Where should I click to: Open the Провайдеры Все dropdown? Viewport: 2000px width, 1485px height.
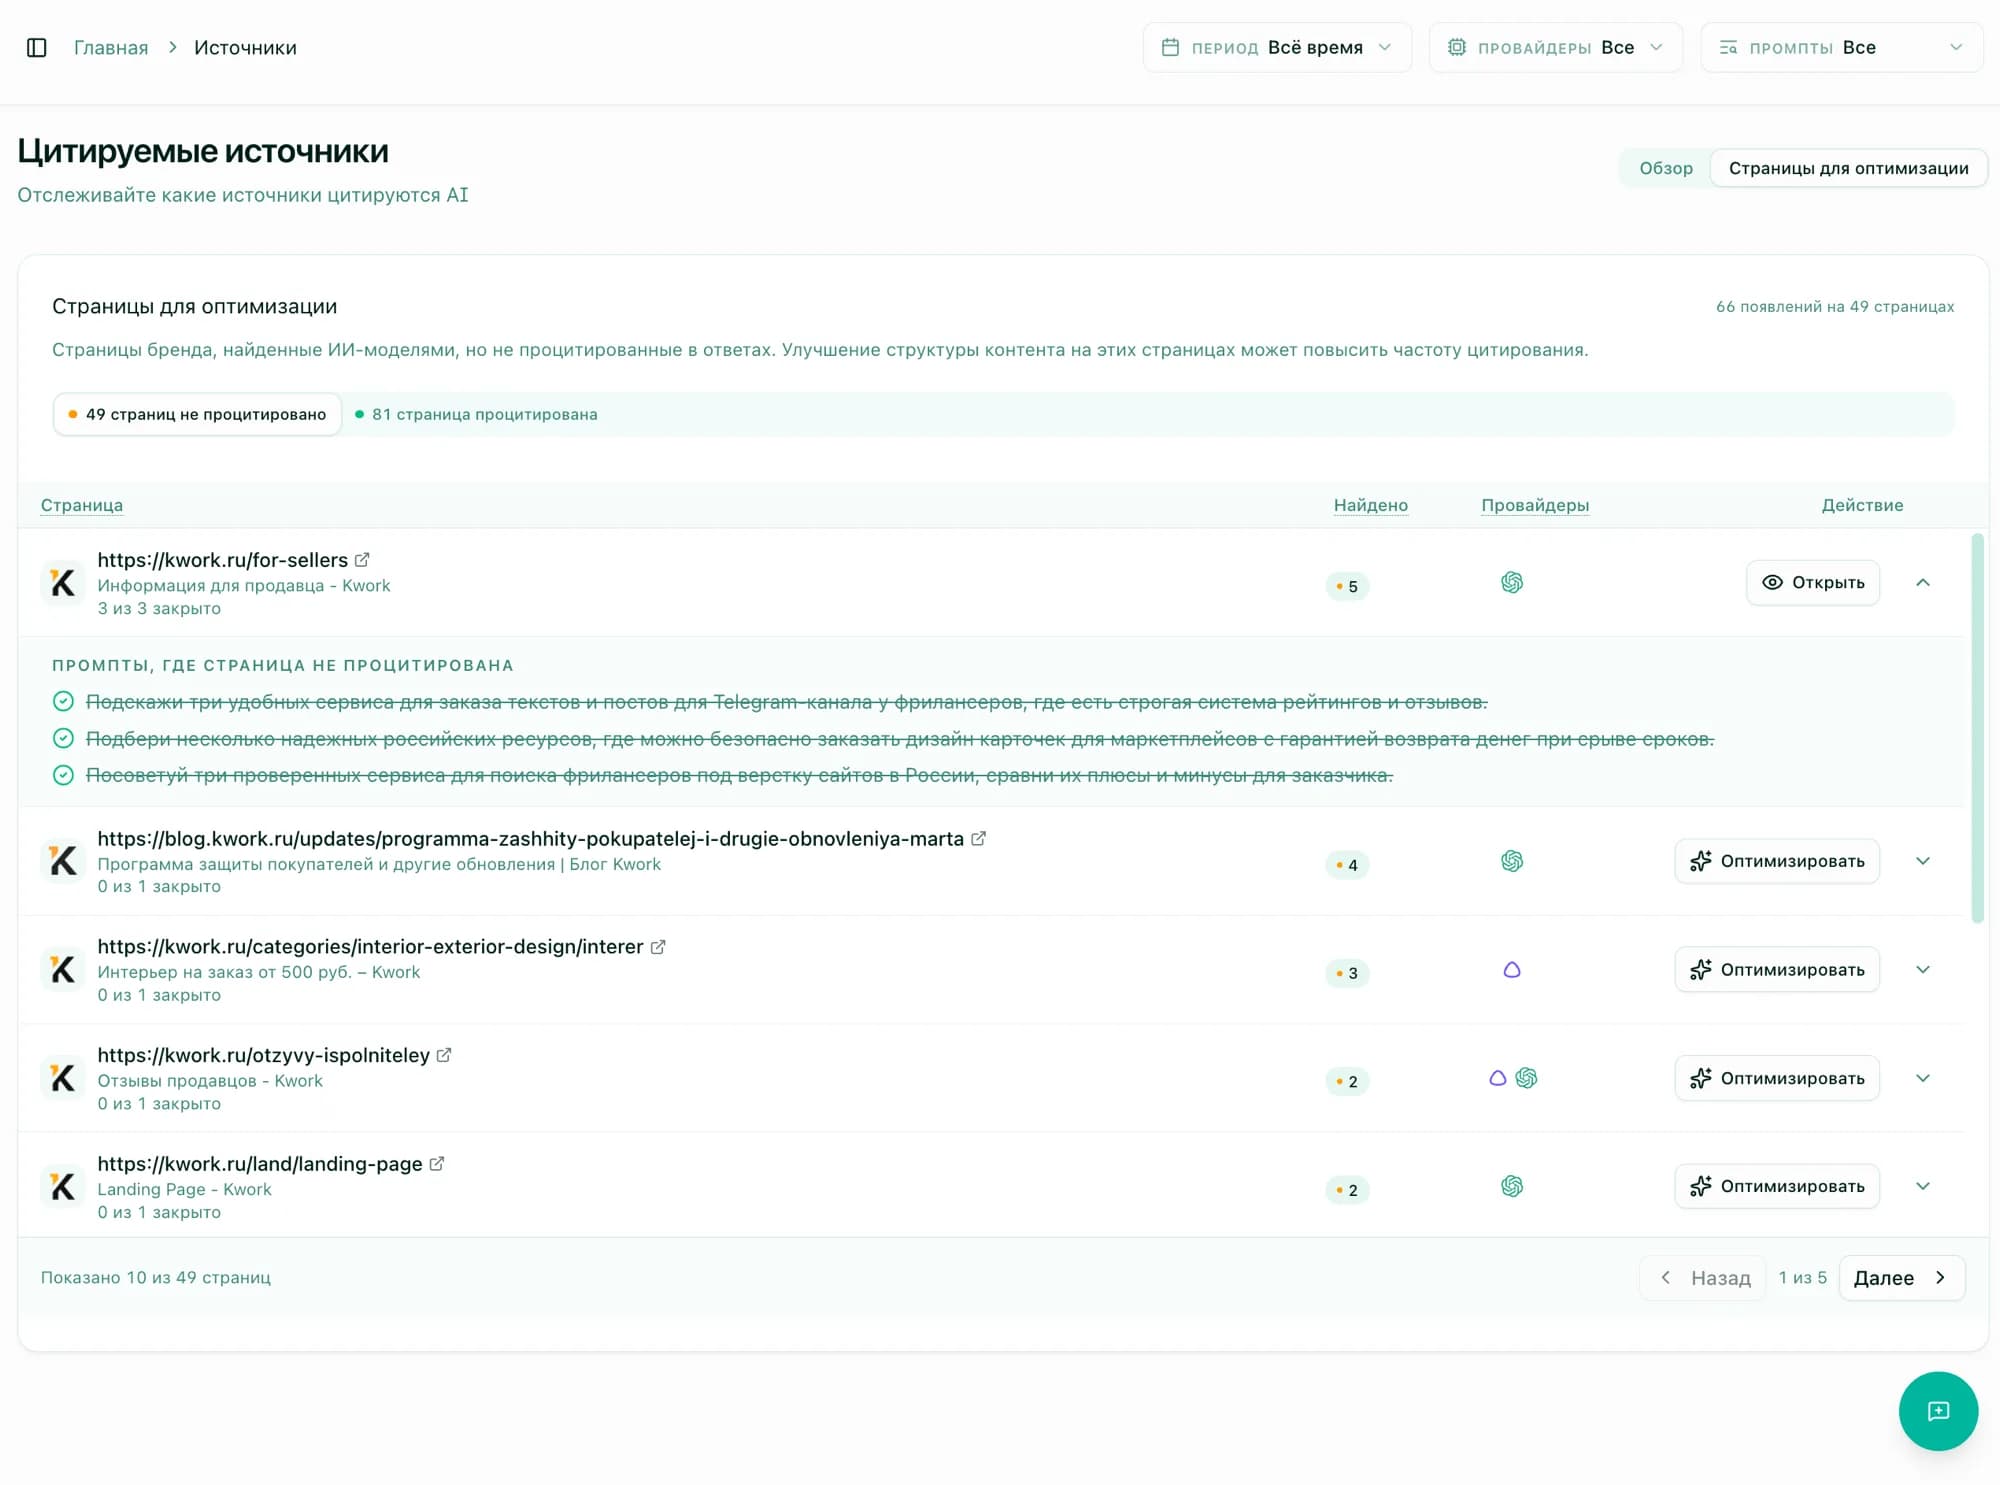[1556, 48]
